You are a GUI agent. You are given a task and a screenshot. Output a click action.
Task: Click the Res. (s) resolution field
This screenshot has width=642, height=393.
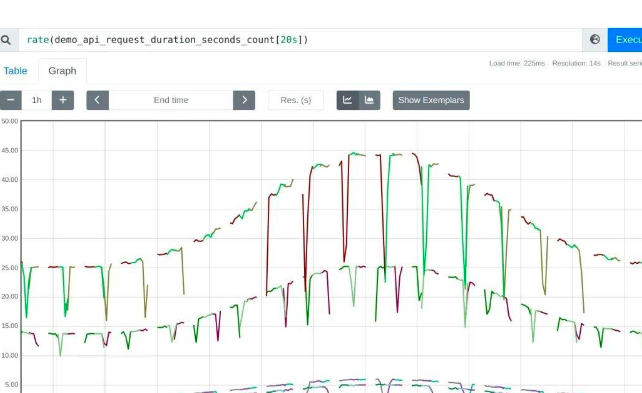[296, 100]
